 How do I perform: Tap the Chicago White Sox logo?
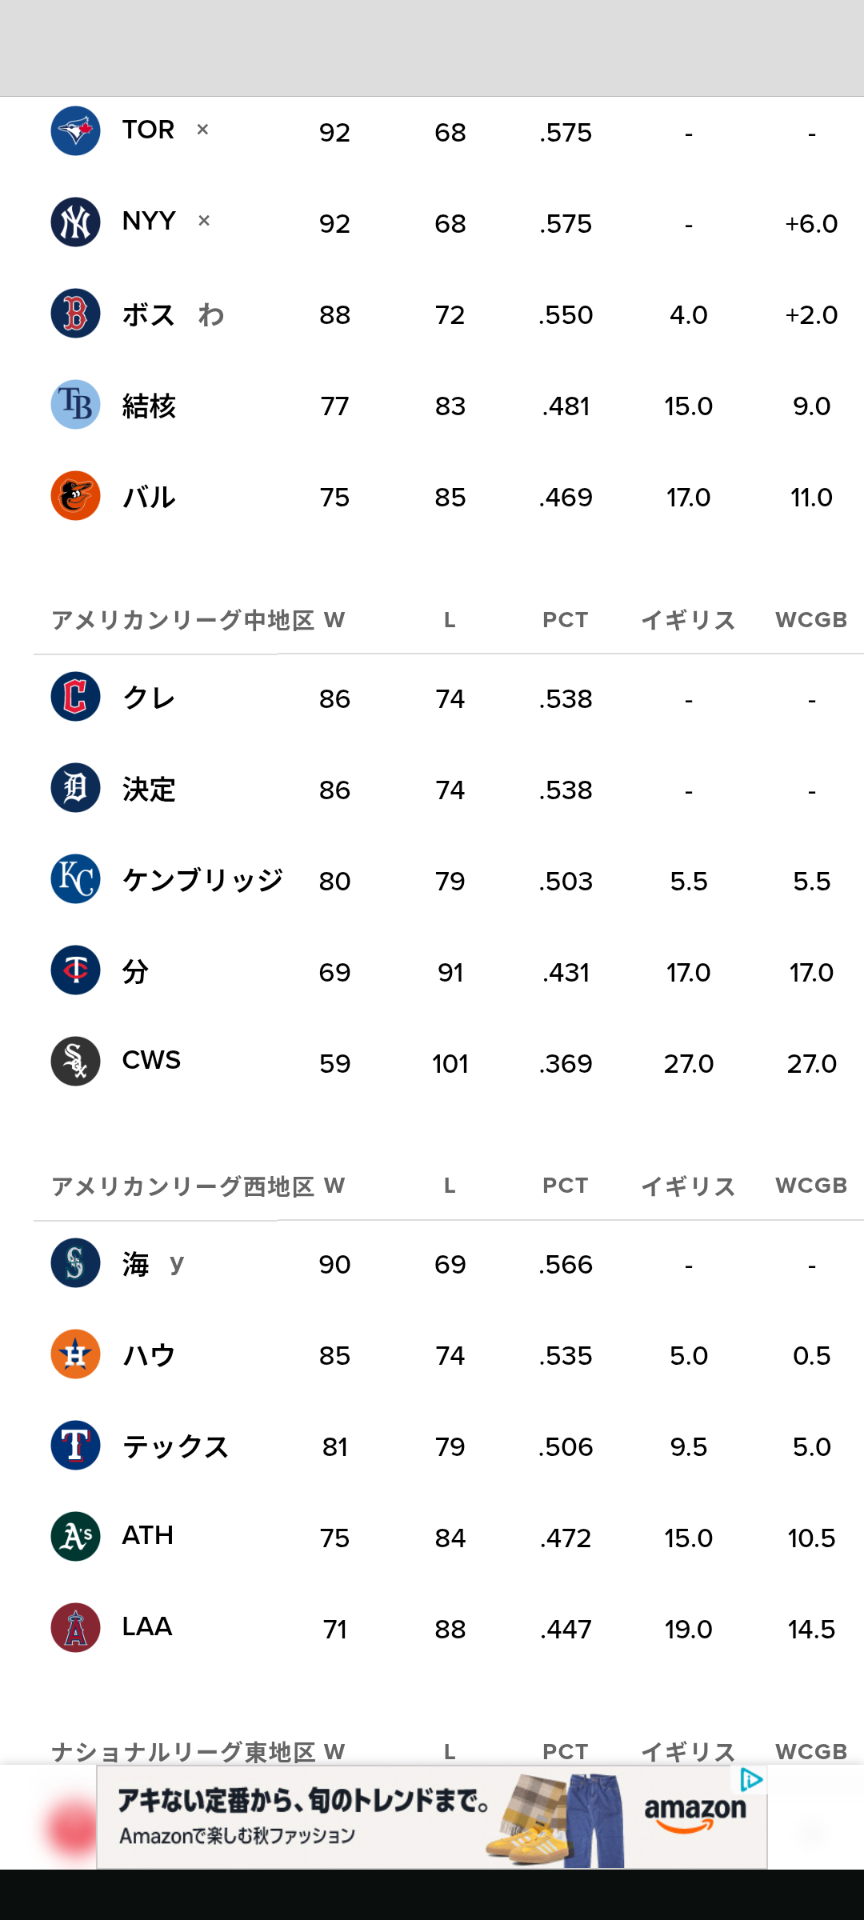[75, 1062]
